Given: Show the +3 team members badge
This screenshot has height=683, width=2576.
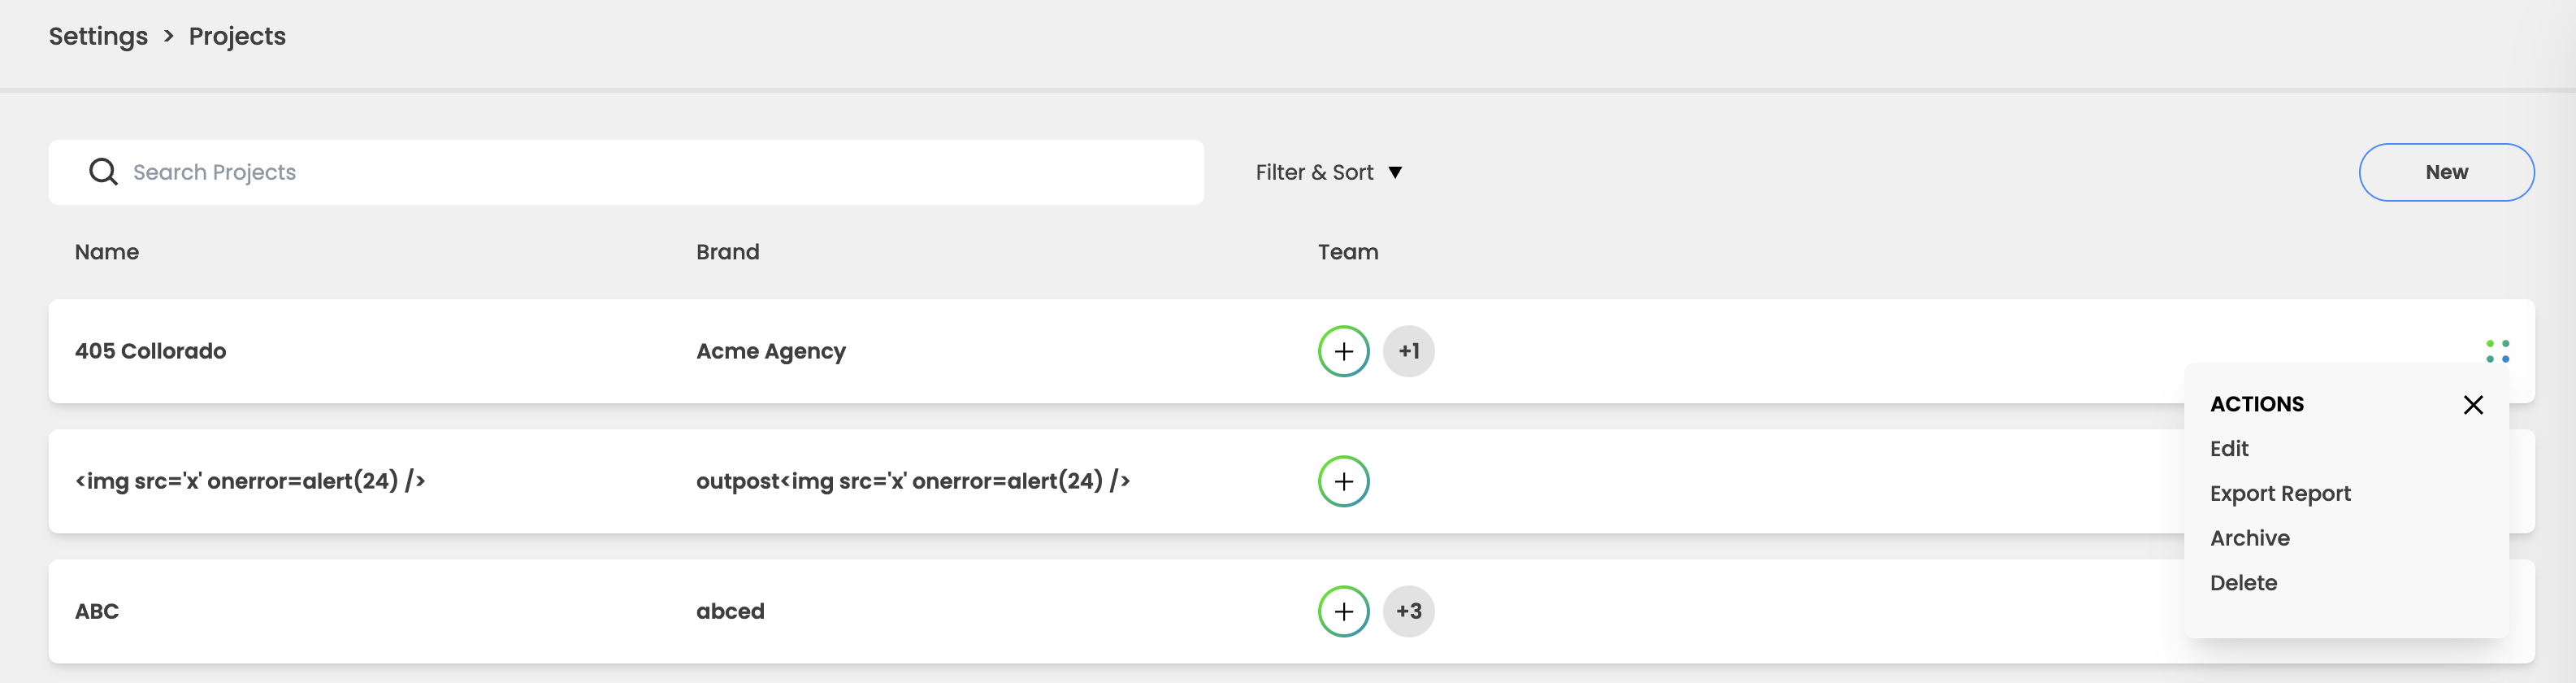Looking at the screenshot, I should tap(1408, 611).
